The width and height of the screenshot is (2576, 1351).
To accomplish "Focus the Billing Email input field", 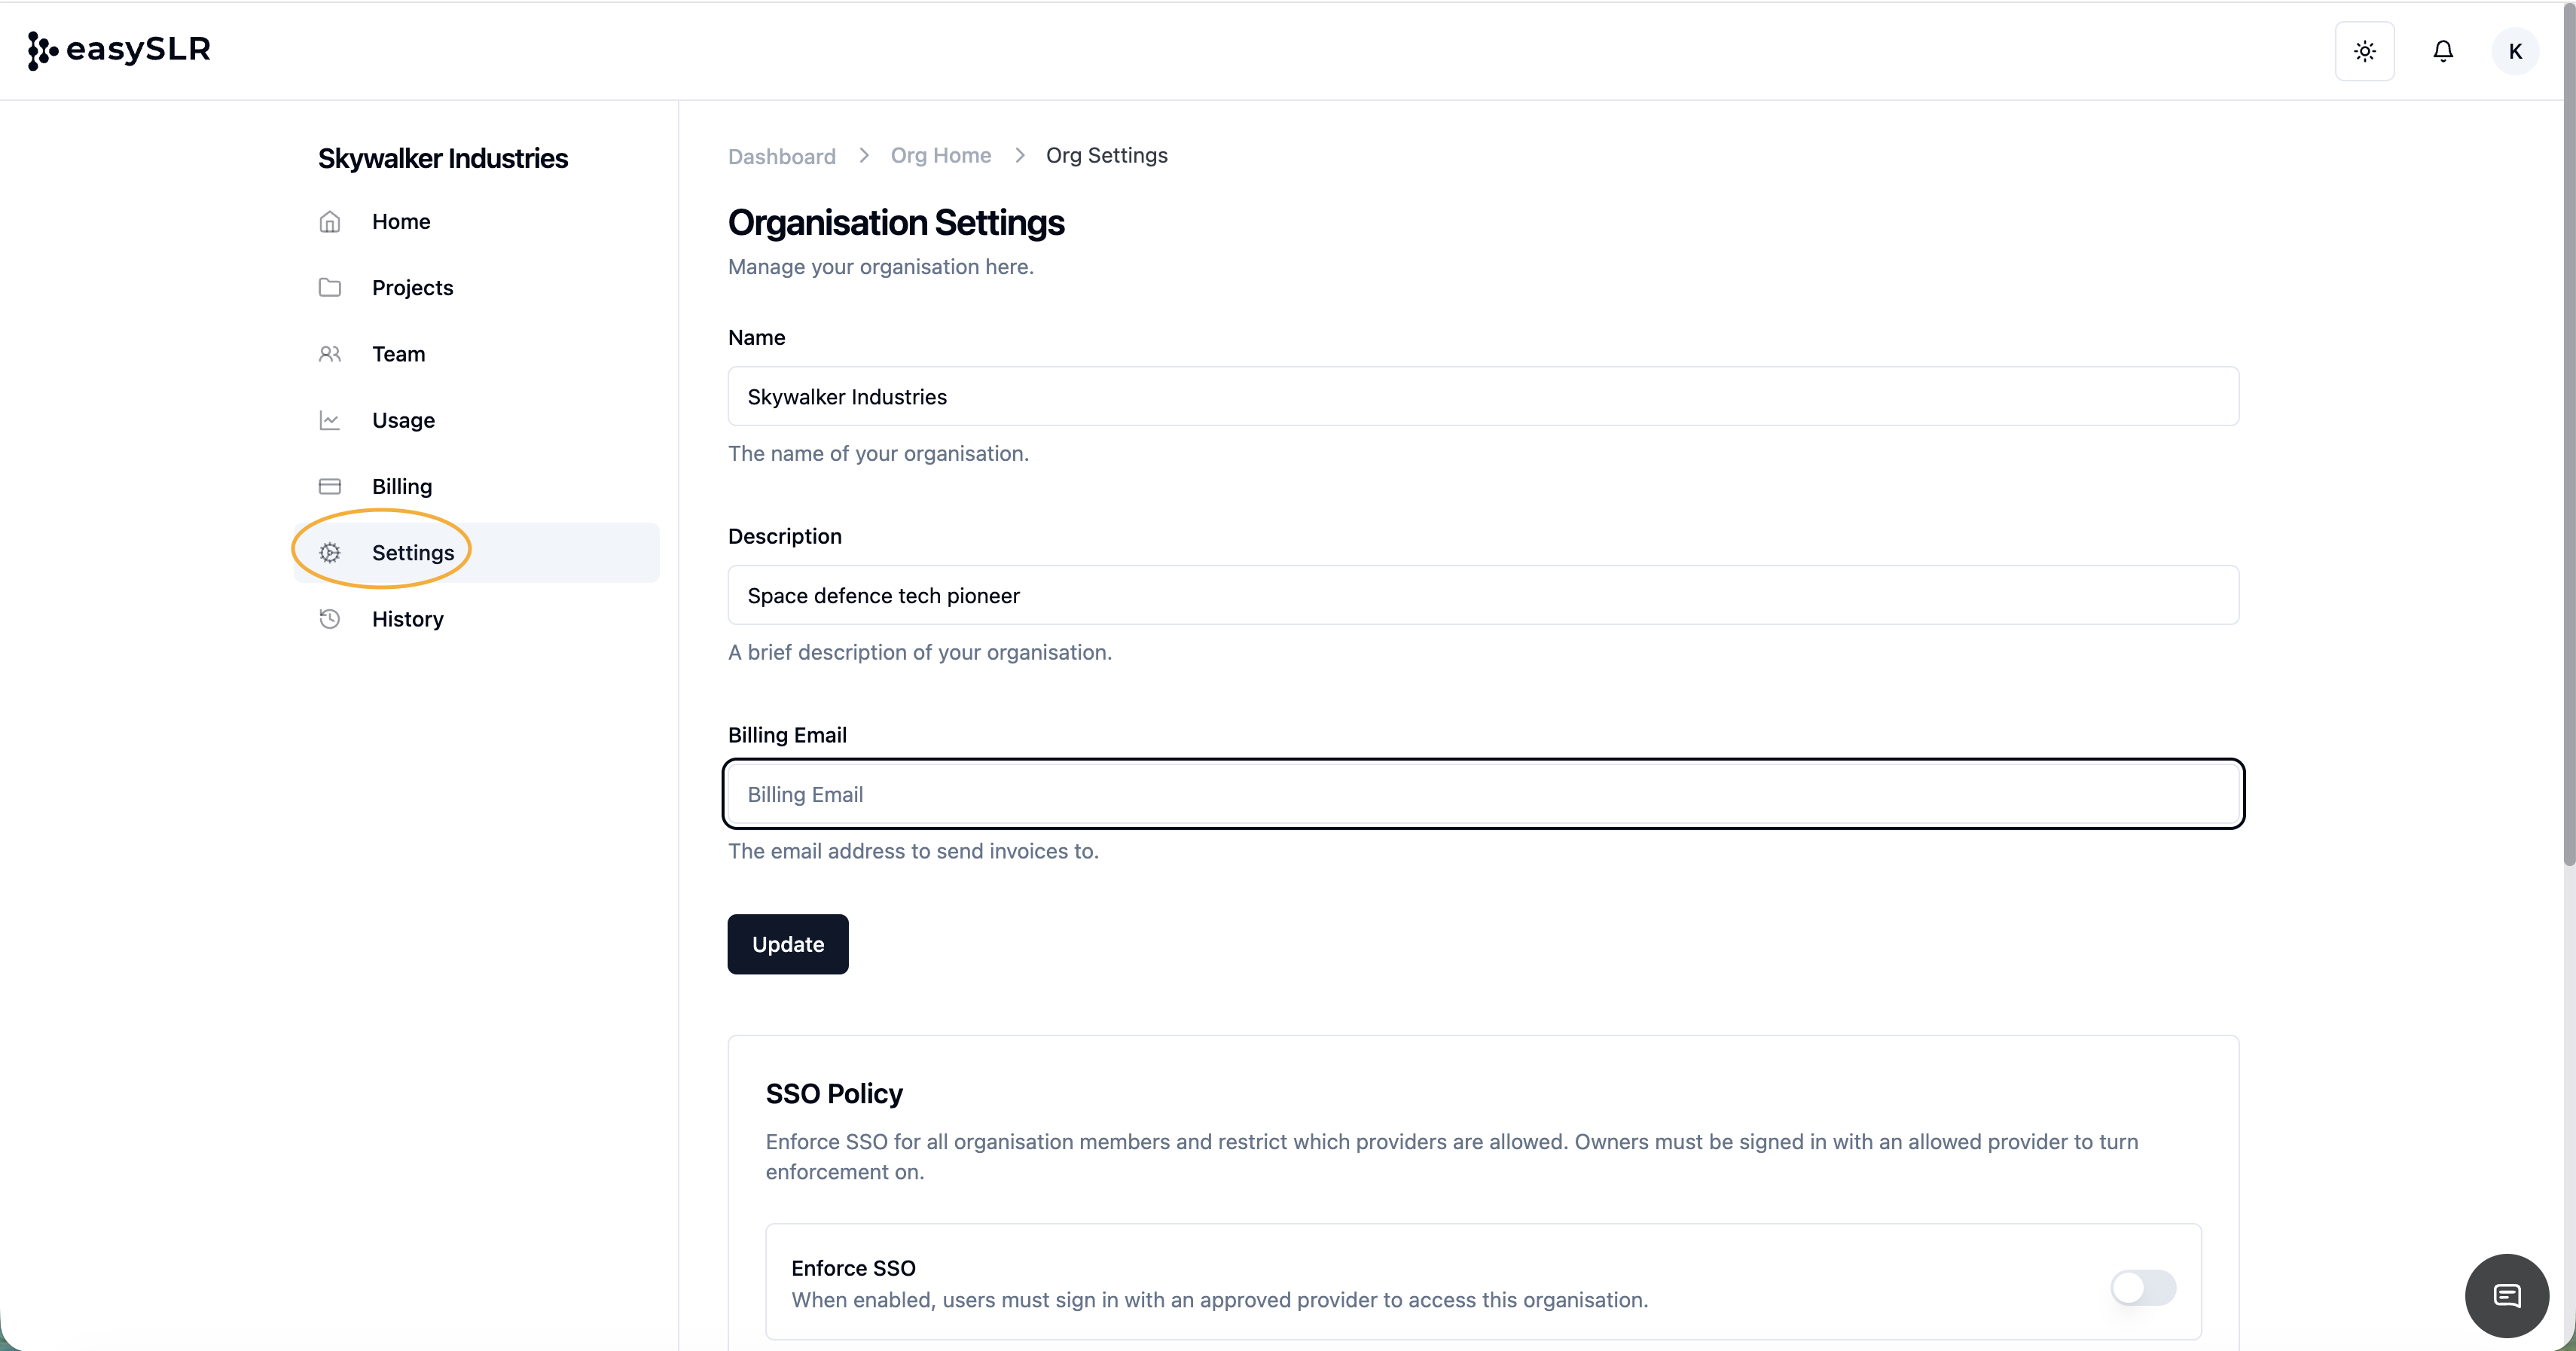I will click(1482, 794).
